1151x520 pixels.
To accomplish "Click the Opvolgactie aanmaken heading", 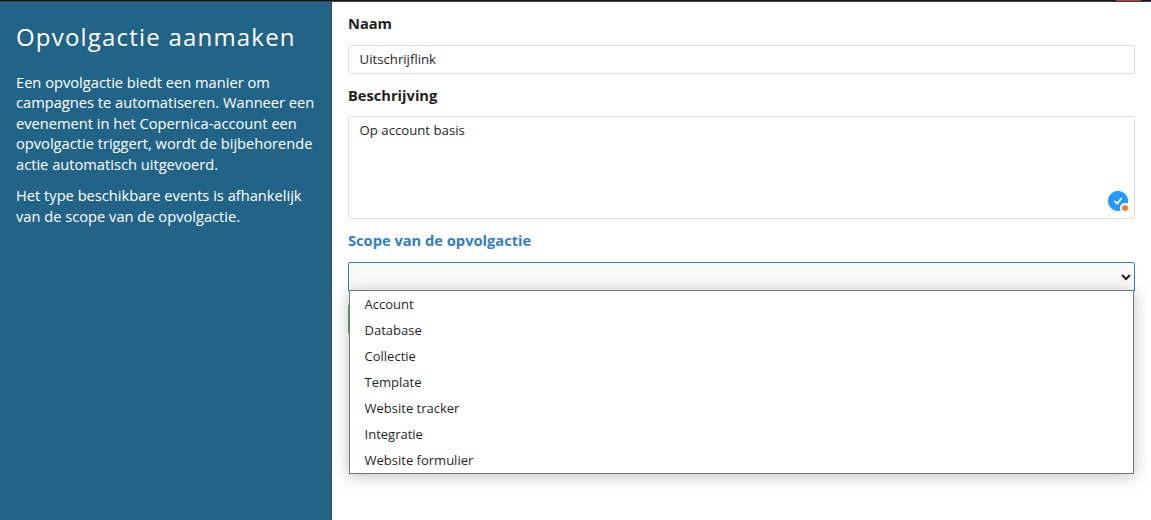I will coord(156,38).
